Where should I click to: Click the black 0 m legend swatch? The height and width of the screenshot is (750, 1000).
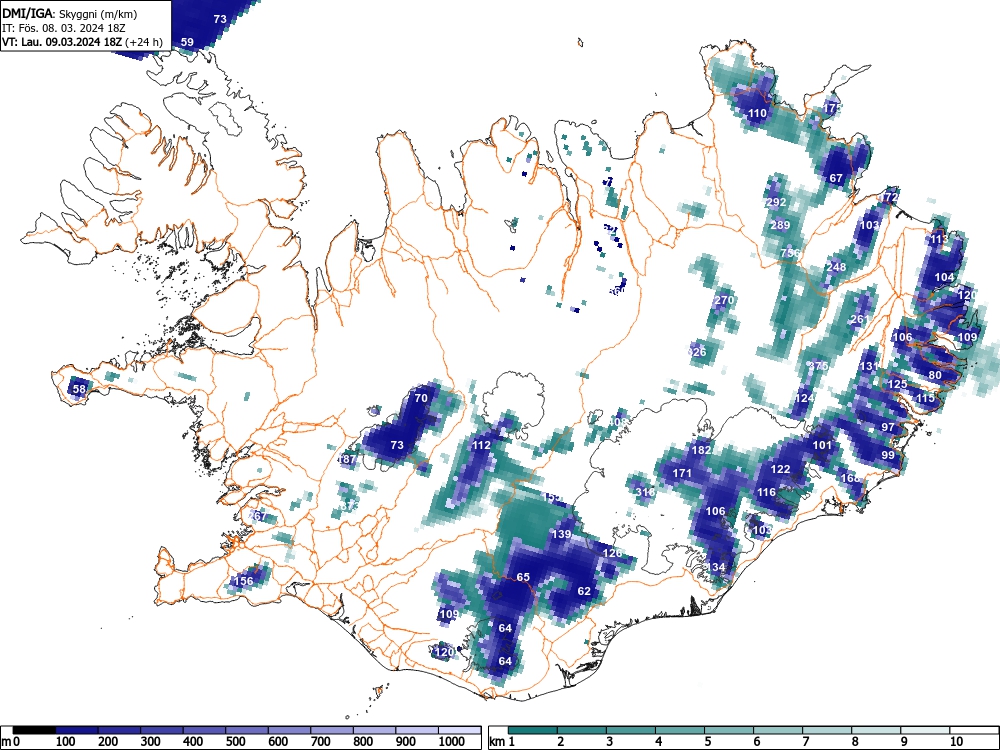34,730
